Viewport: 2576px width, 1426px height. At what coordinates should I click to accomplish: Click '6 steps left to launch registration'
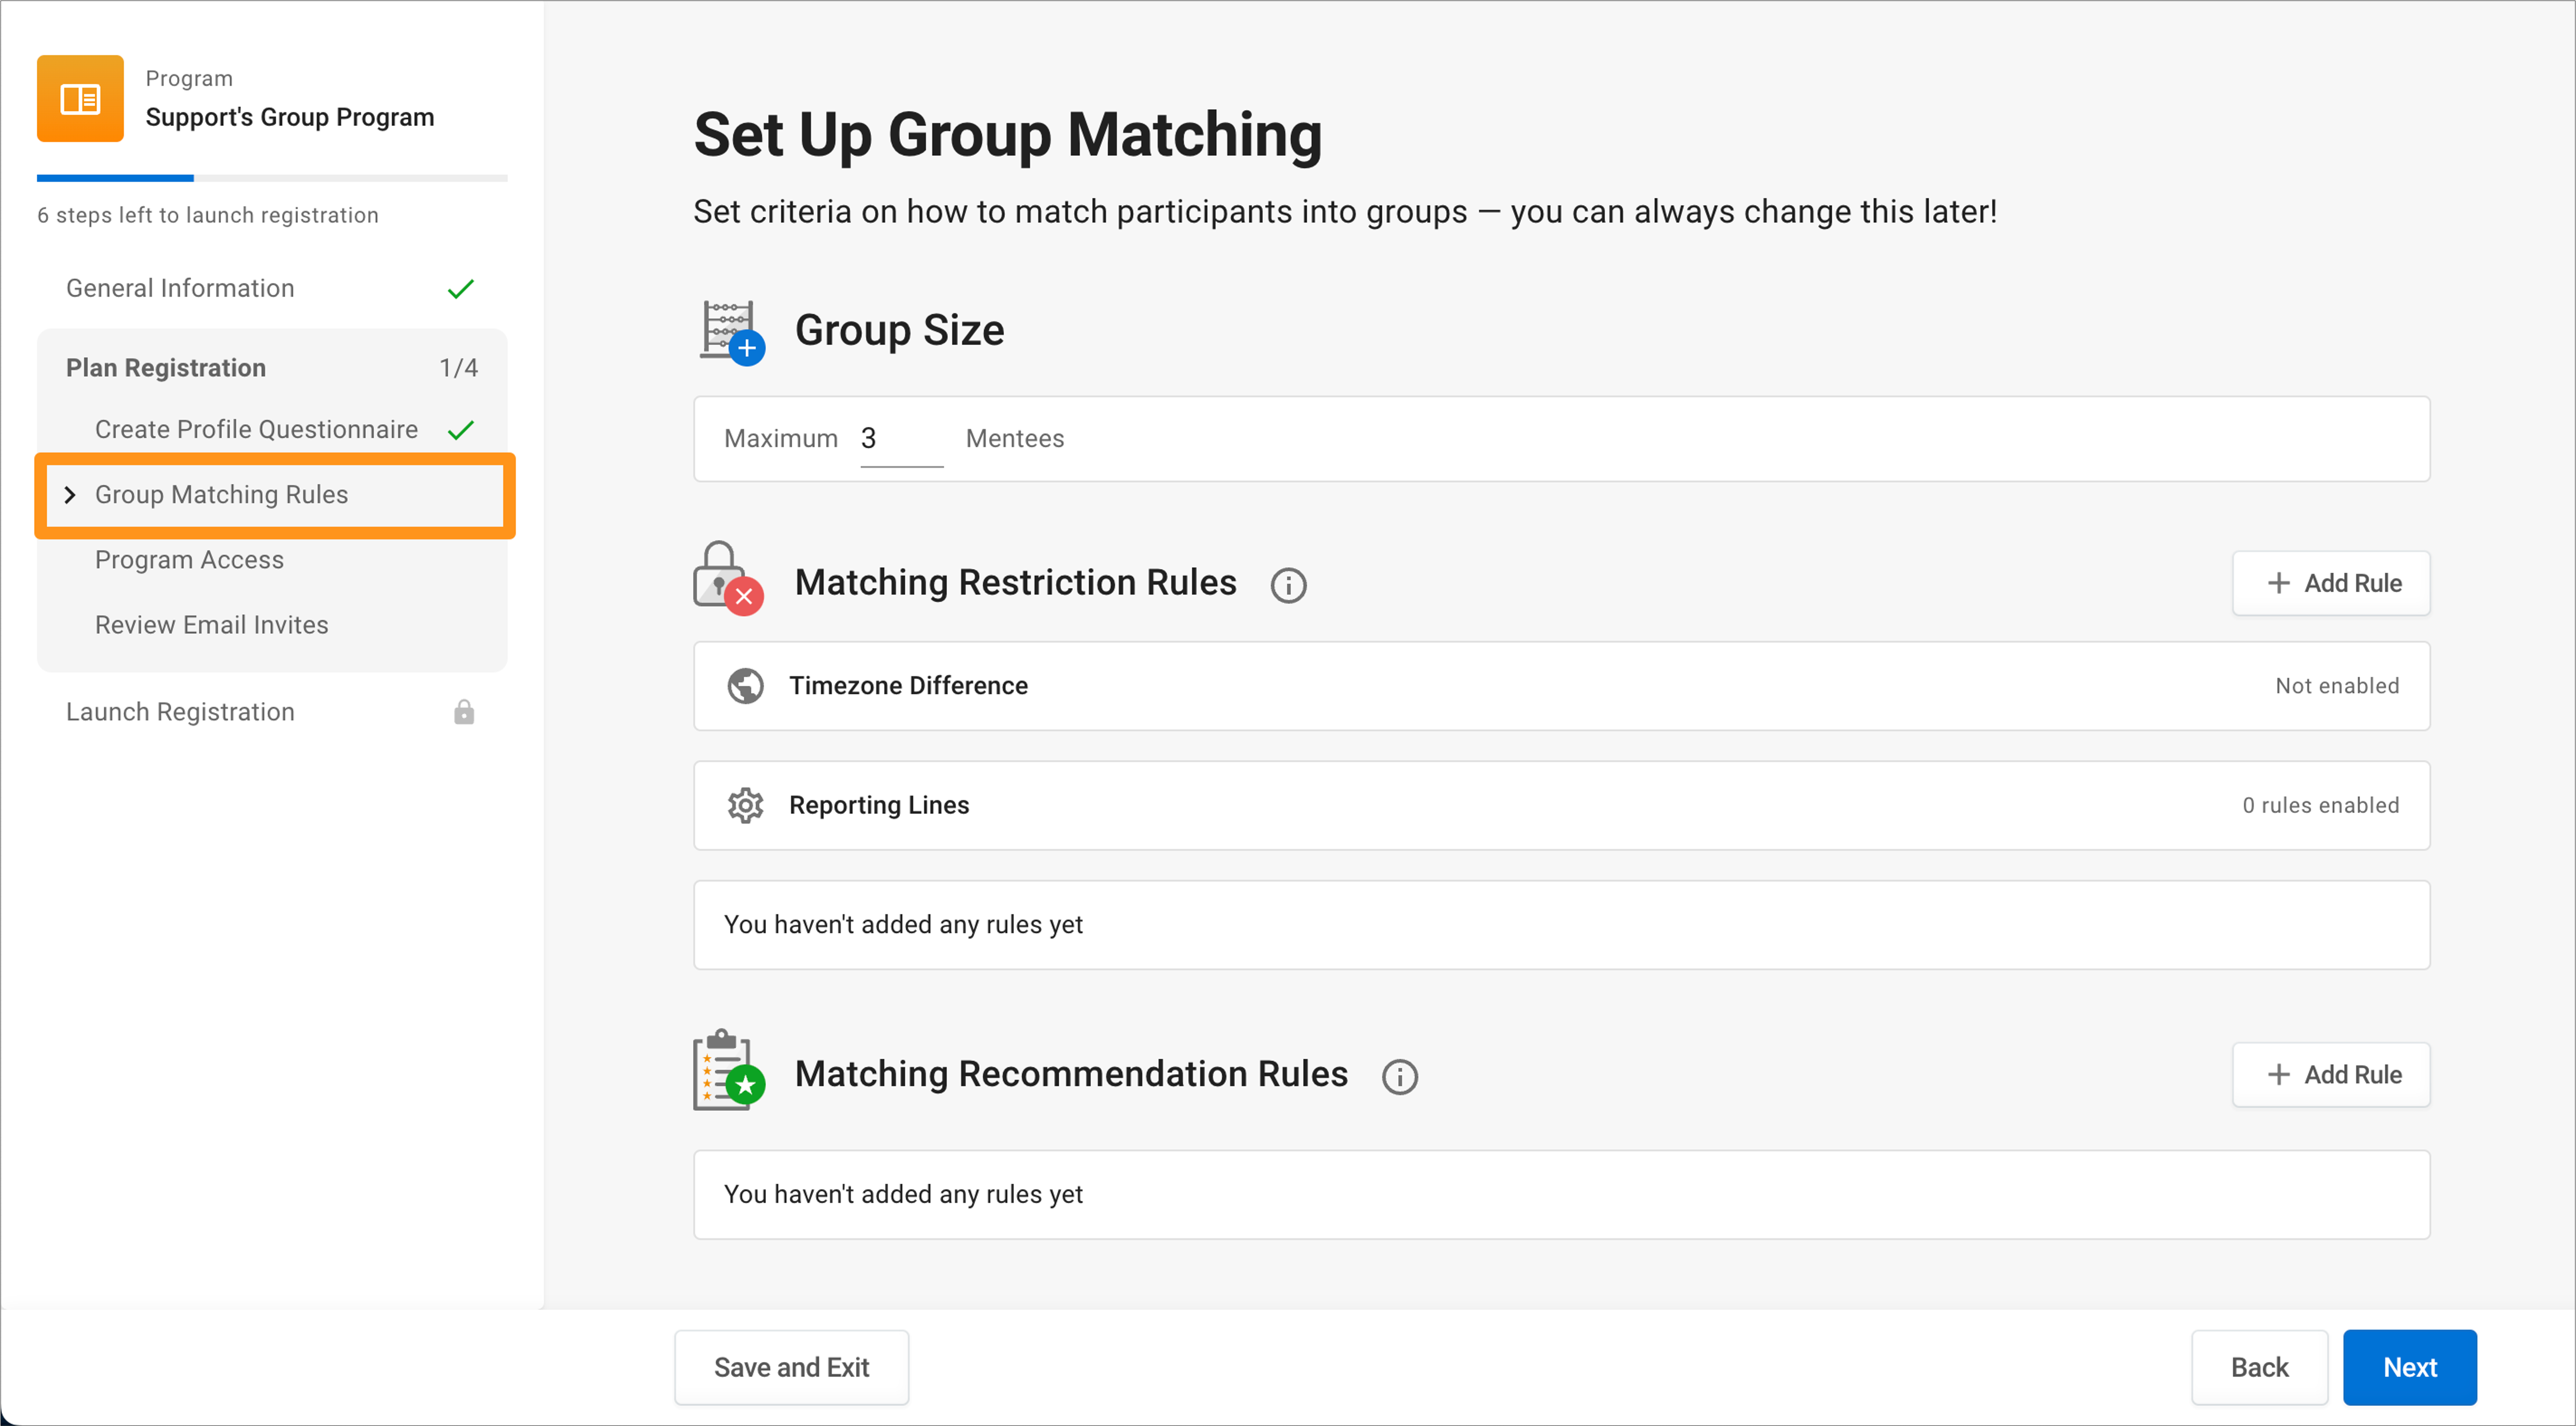click(x=208, y=215)
